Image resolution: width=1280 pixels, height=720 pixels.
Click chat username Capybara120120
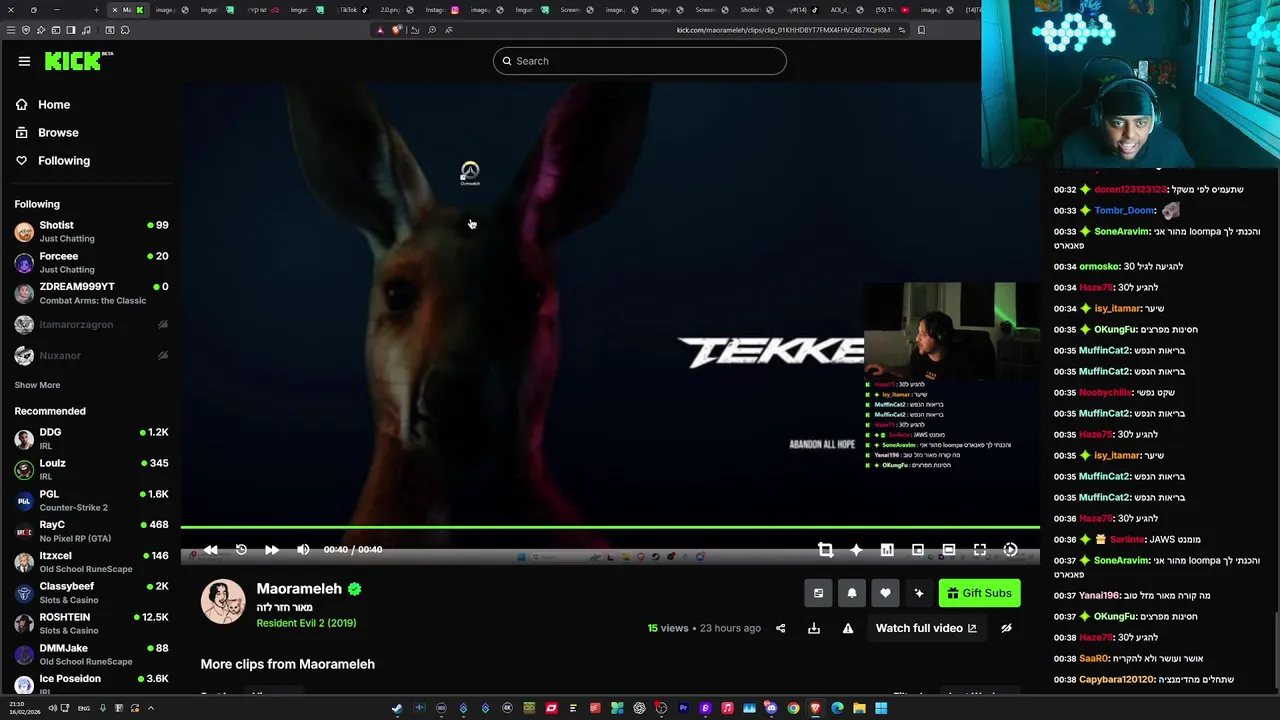point(1117,680)
